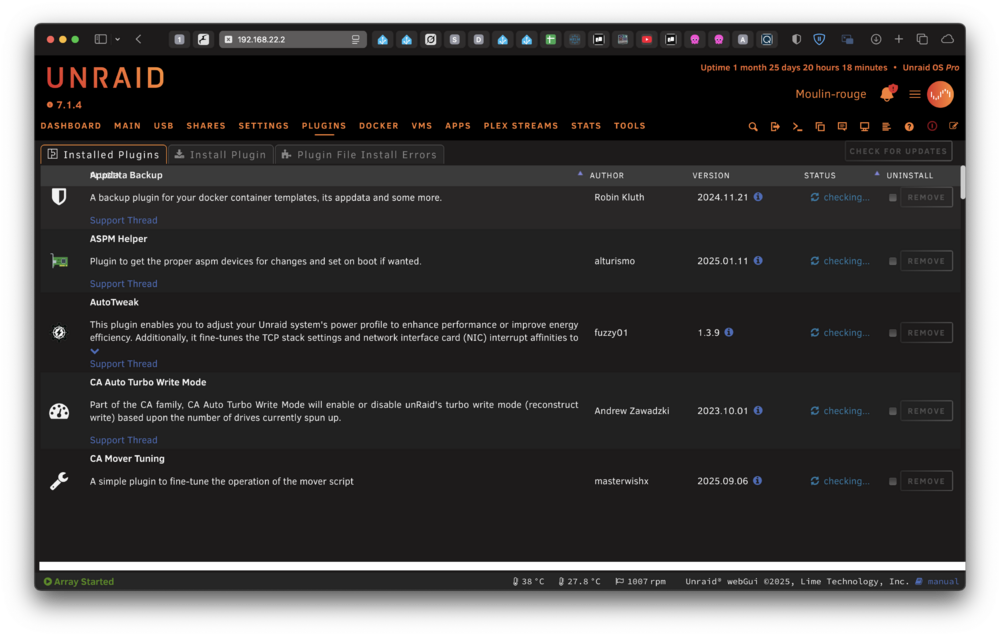Screen dimensions: 1000x636
Task: Expand the AutoTweak description chevron
Action: [x=94, y=351]
